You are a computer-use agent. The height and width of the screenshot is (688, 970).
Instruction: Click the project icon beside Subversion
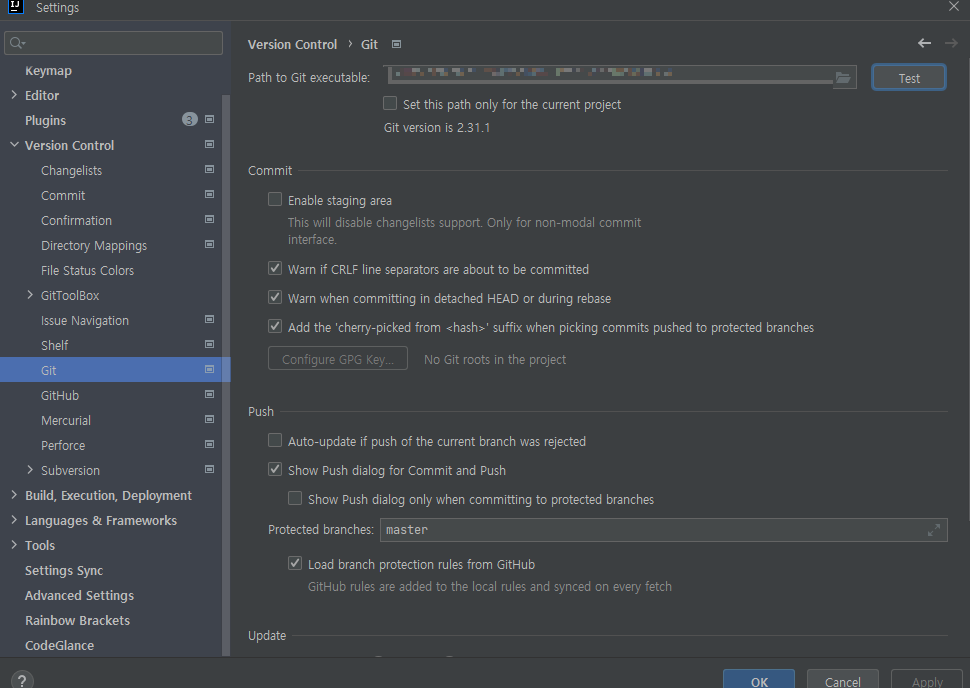pyautogui.click(x=210, y=470)
